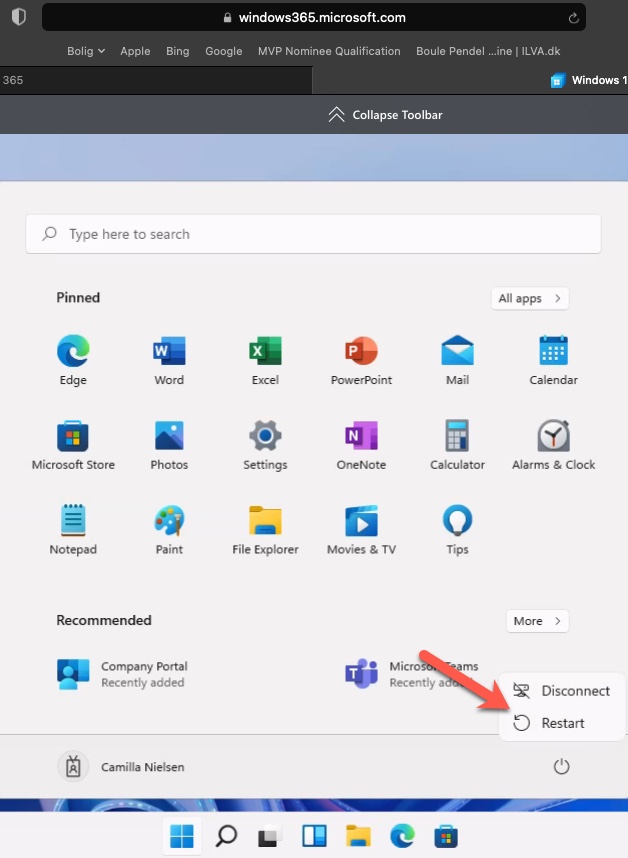Open Widgets from the taskbar
Screen dimensions: 628x858
pyautogui.click(x=314, y=836)
